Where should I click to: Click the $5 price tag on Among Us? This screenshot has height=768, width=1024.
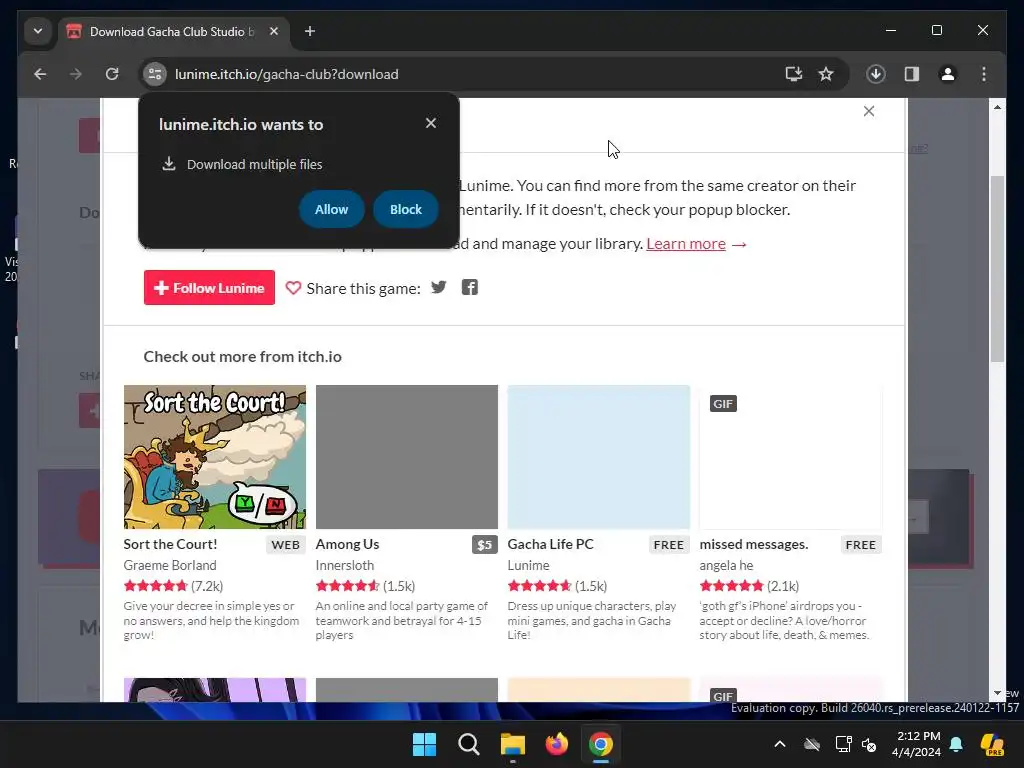[485, 545]
